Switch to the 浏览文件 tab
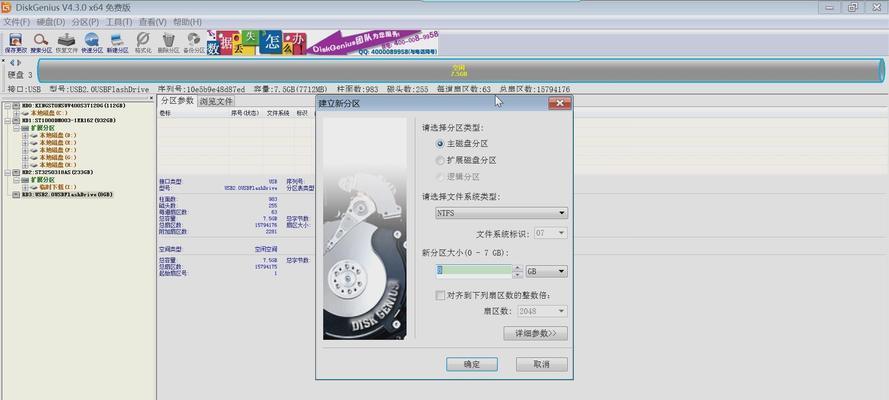Viewport: 889px width, 400px height. pyautogui.click(x=216, y=101)
